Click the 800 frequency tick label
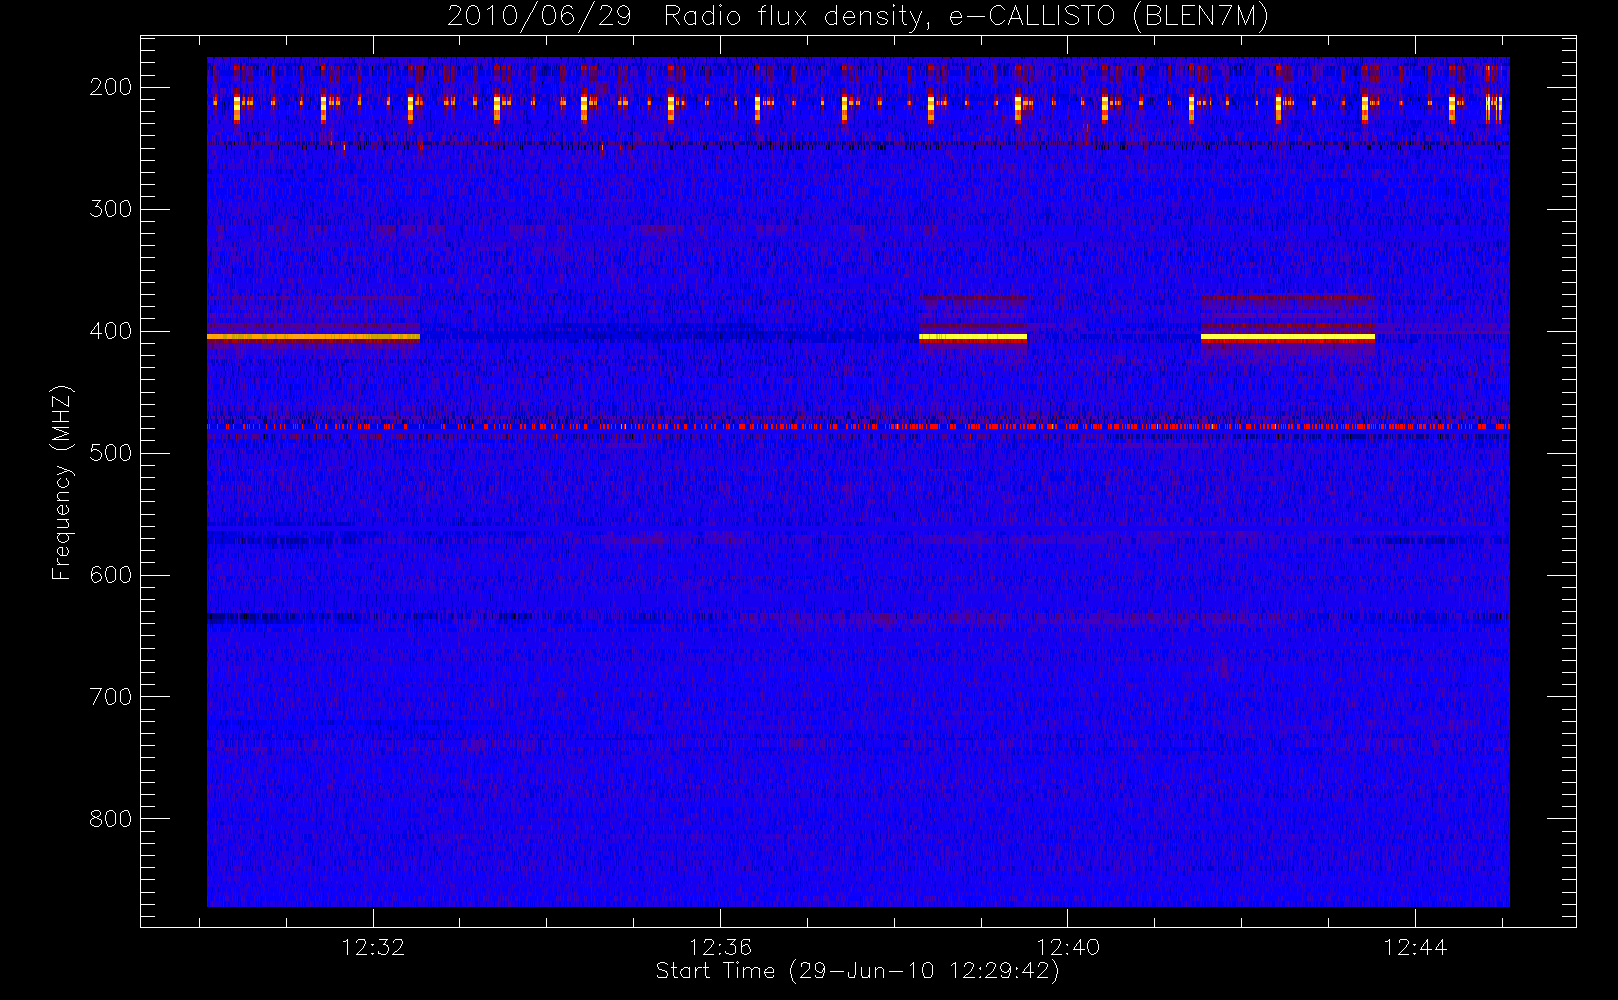Screen dimensions: 1618x1000 coord(110,819)
